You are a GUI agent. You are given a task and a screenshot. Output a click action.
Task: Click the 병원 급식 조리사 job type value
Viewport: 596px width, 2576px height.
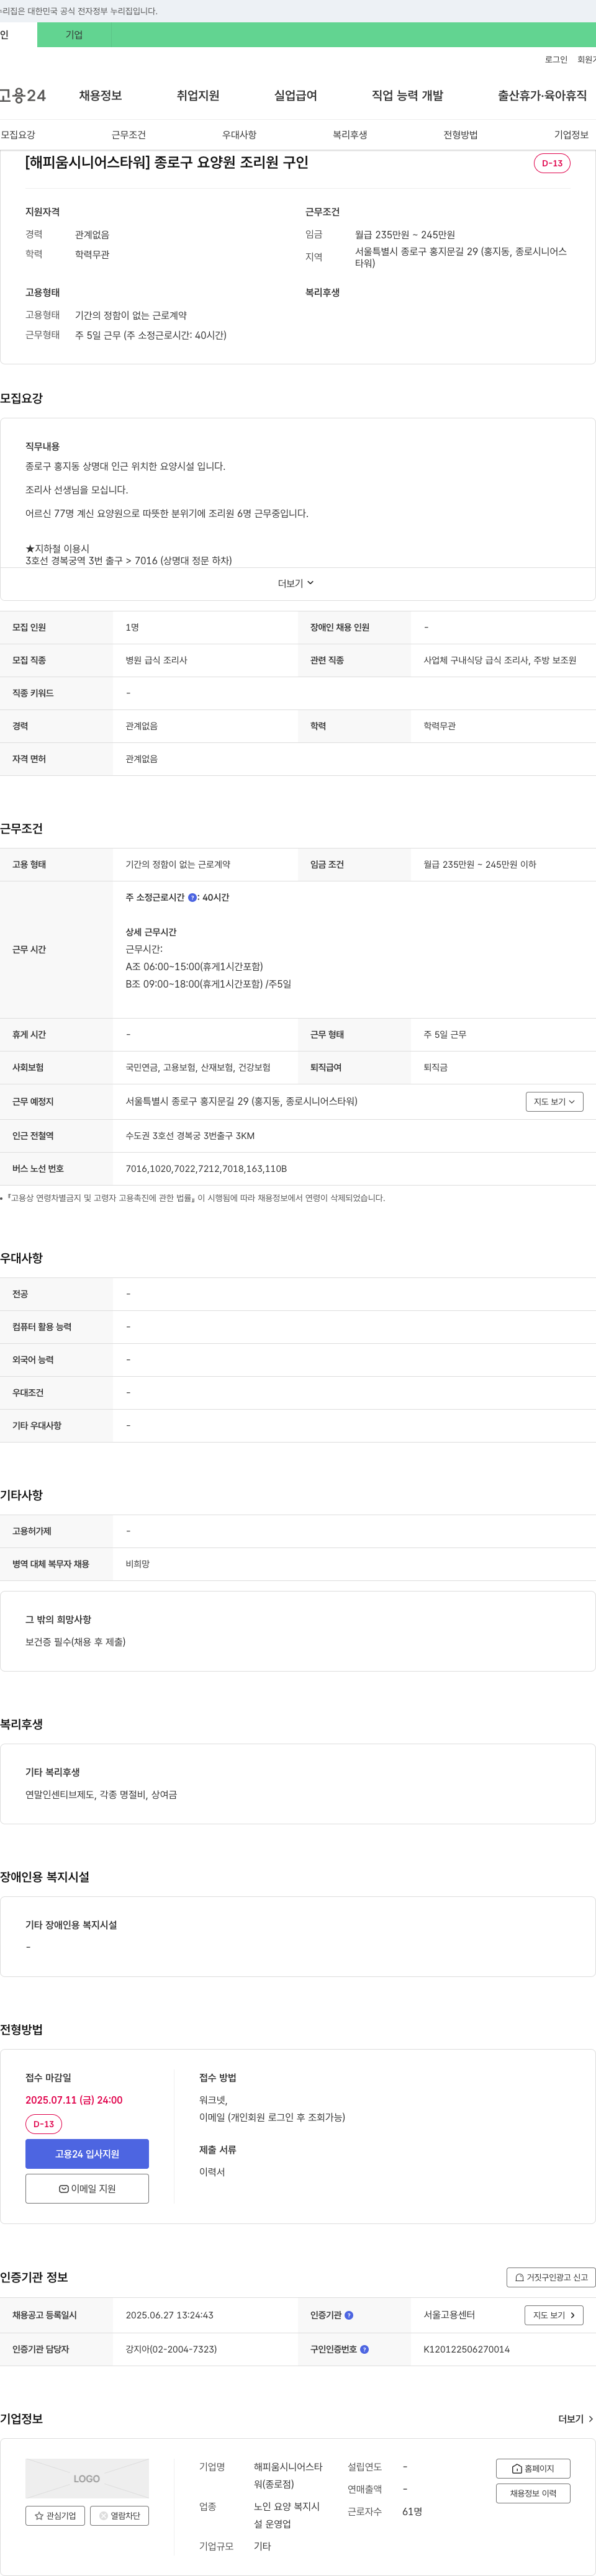[x=156, y=660]
